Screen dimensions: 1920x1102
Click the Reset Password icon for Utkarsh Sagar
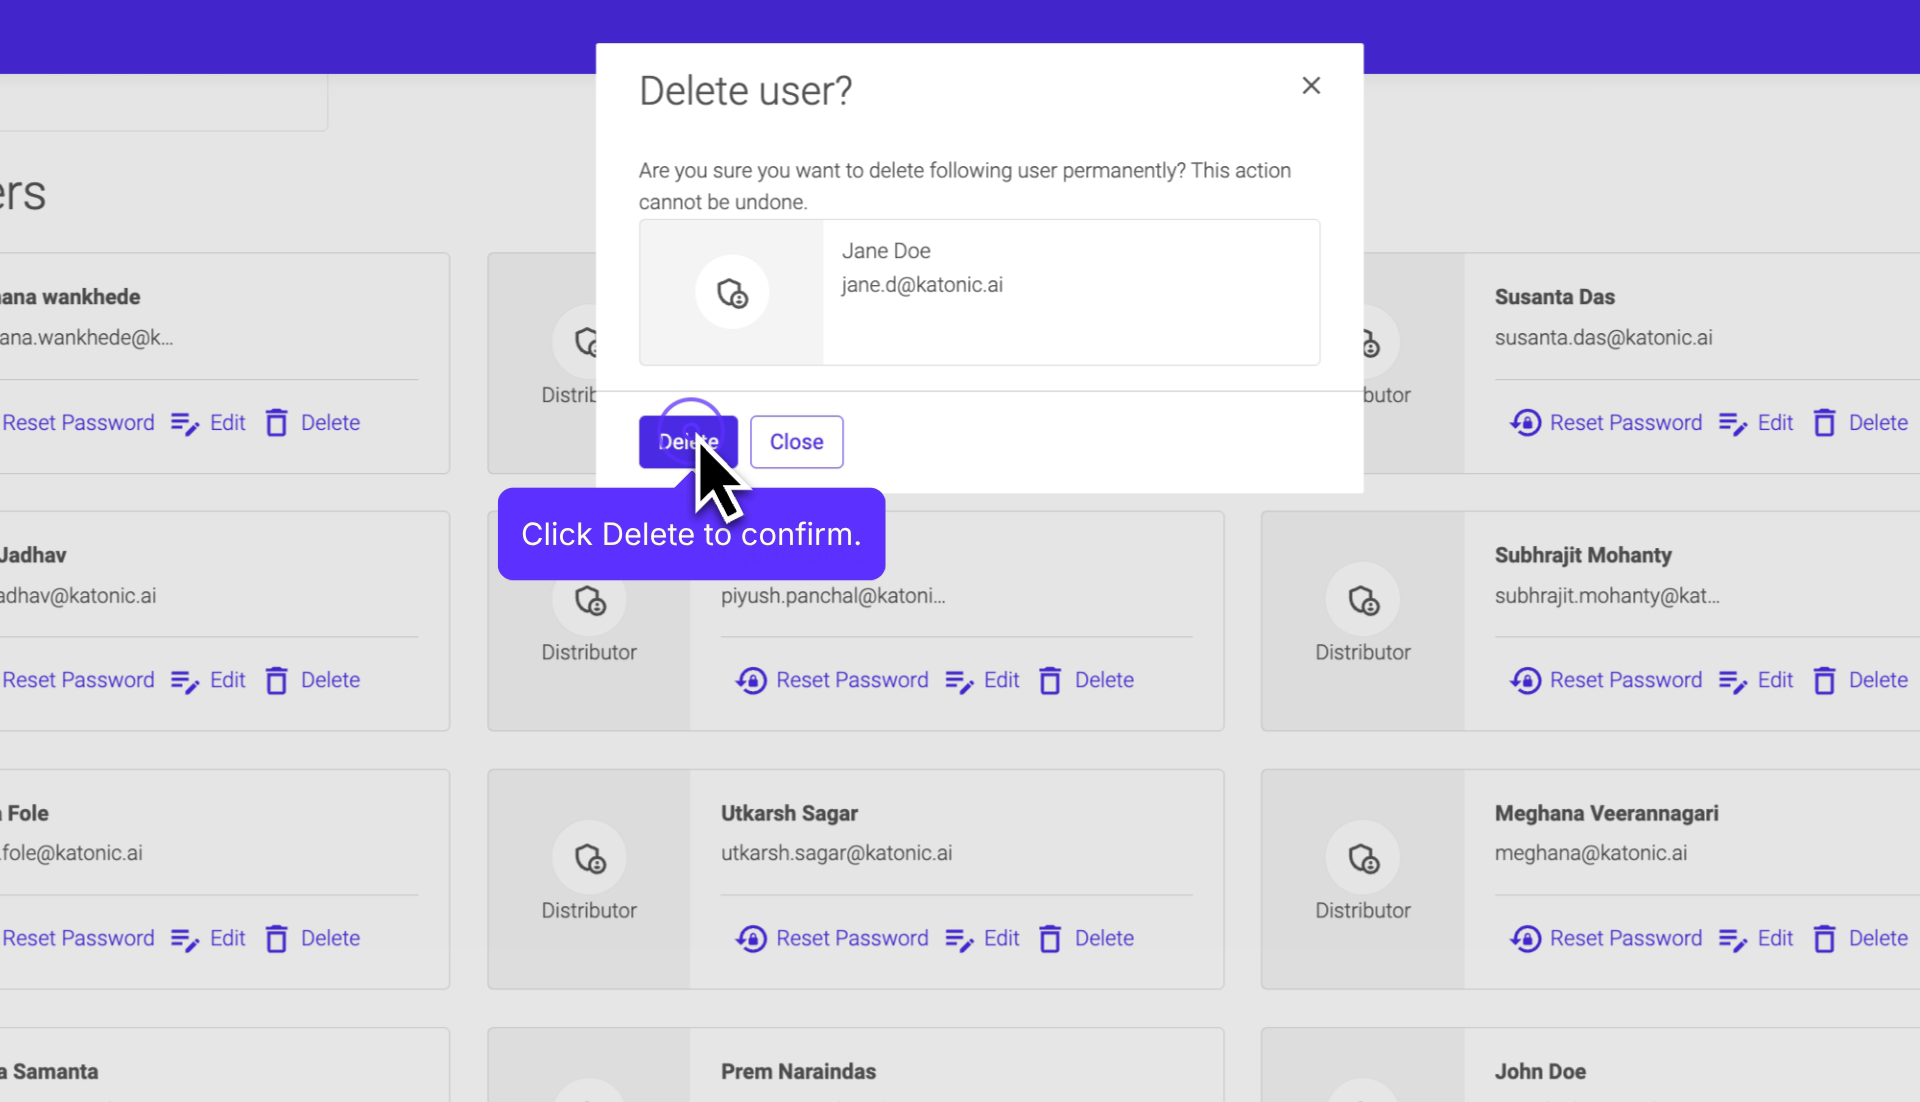750,938
